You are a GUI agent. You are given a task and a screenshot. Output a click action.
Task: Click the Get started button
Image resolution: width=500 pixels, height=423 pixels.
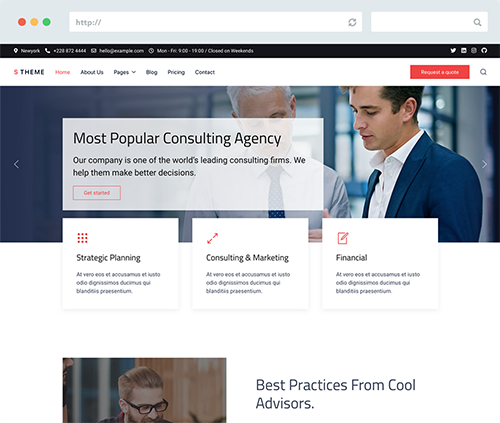click(97, 193)
